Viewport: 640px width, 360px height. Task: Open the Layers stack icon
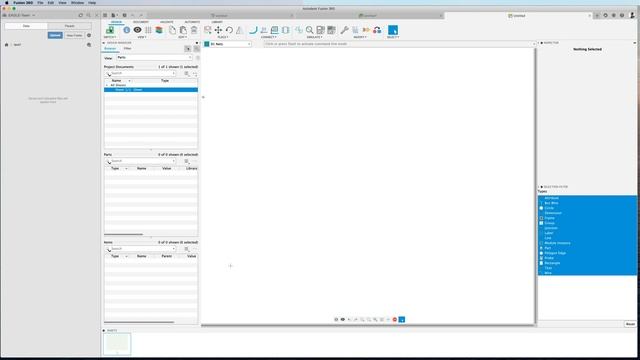tap(159, 30)
